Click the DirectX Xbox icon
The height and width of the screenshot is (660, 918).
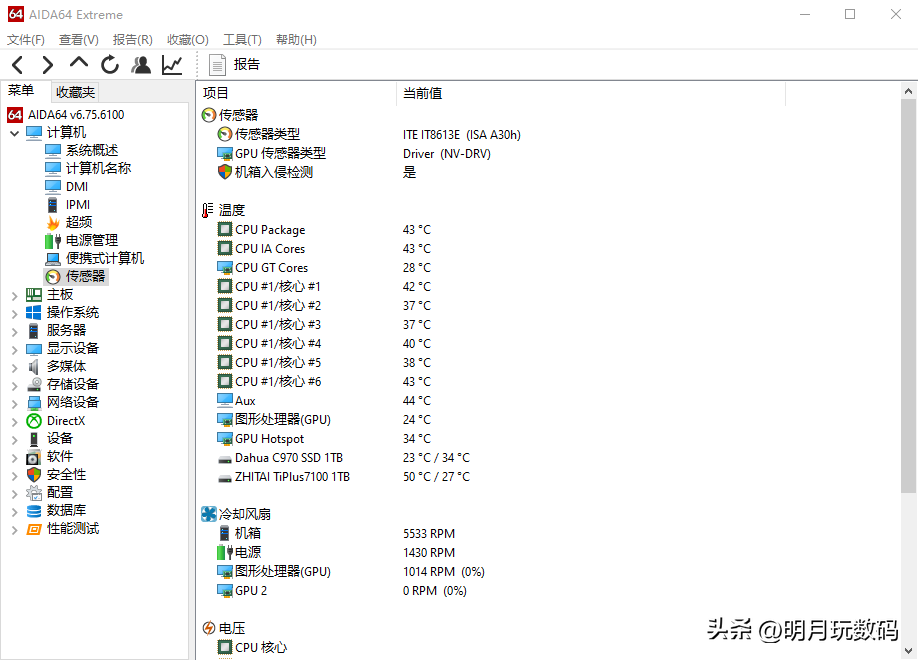(x=34, y=421)
